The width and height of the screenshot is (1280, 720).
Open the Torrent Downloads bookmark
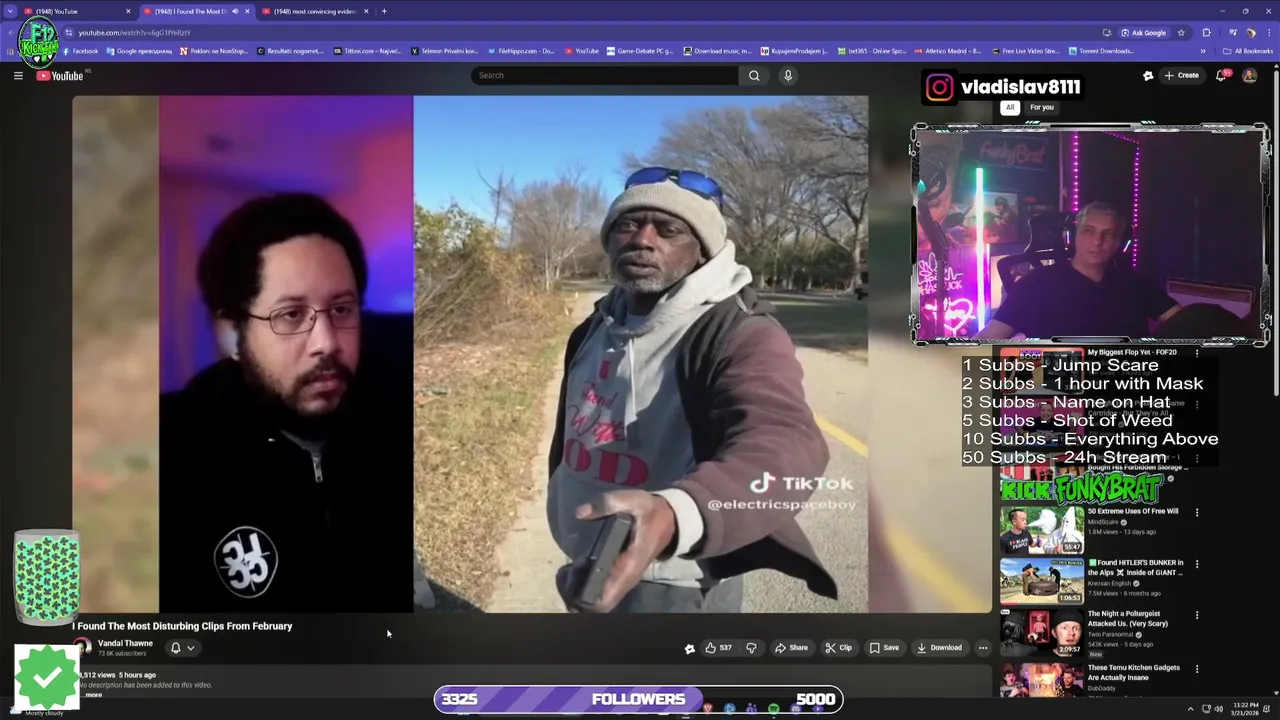click(1101, 51)
